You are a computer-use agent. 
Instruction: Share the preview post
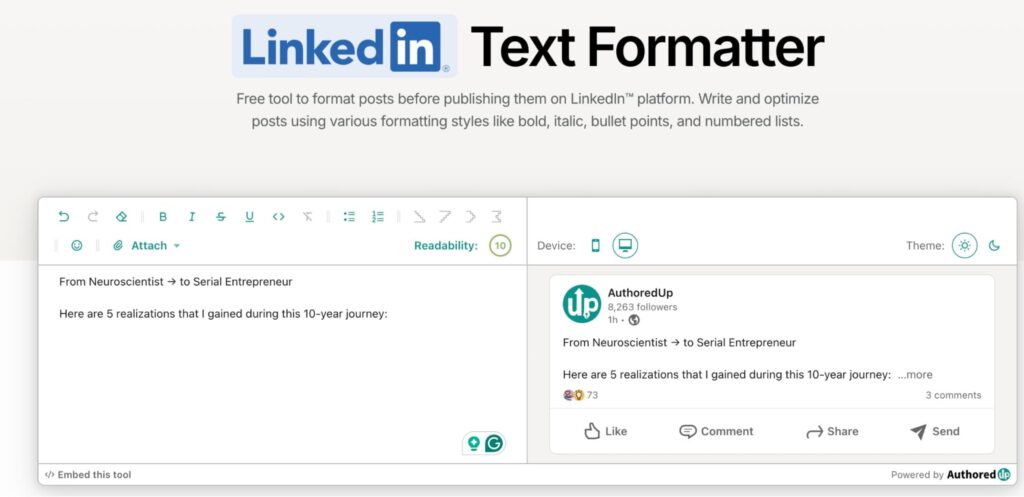832,431
